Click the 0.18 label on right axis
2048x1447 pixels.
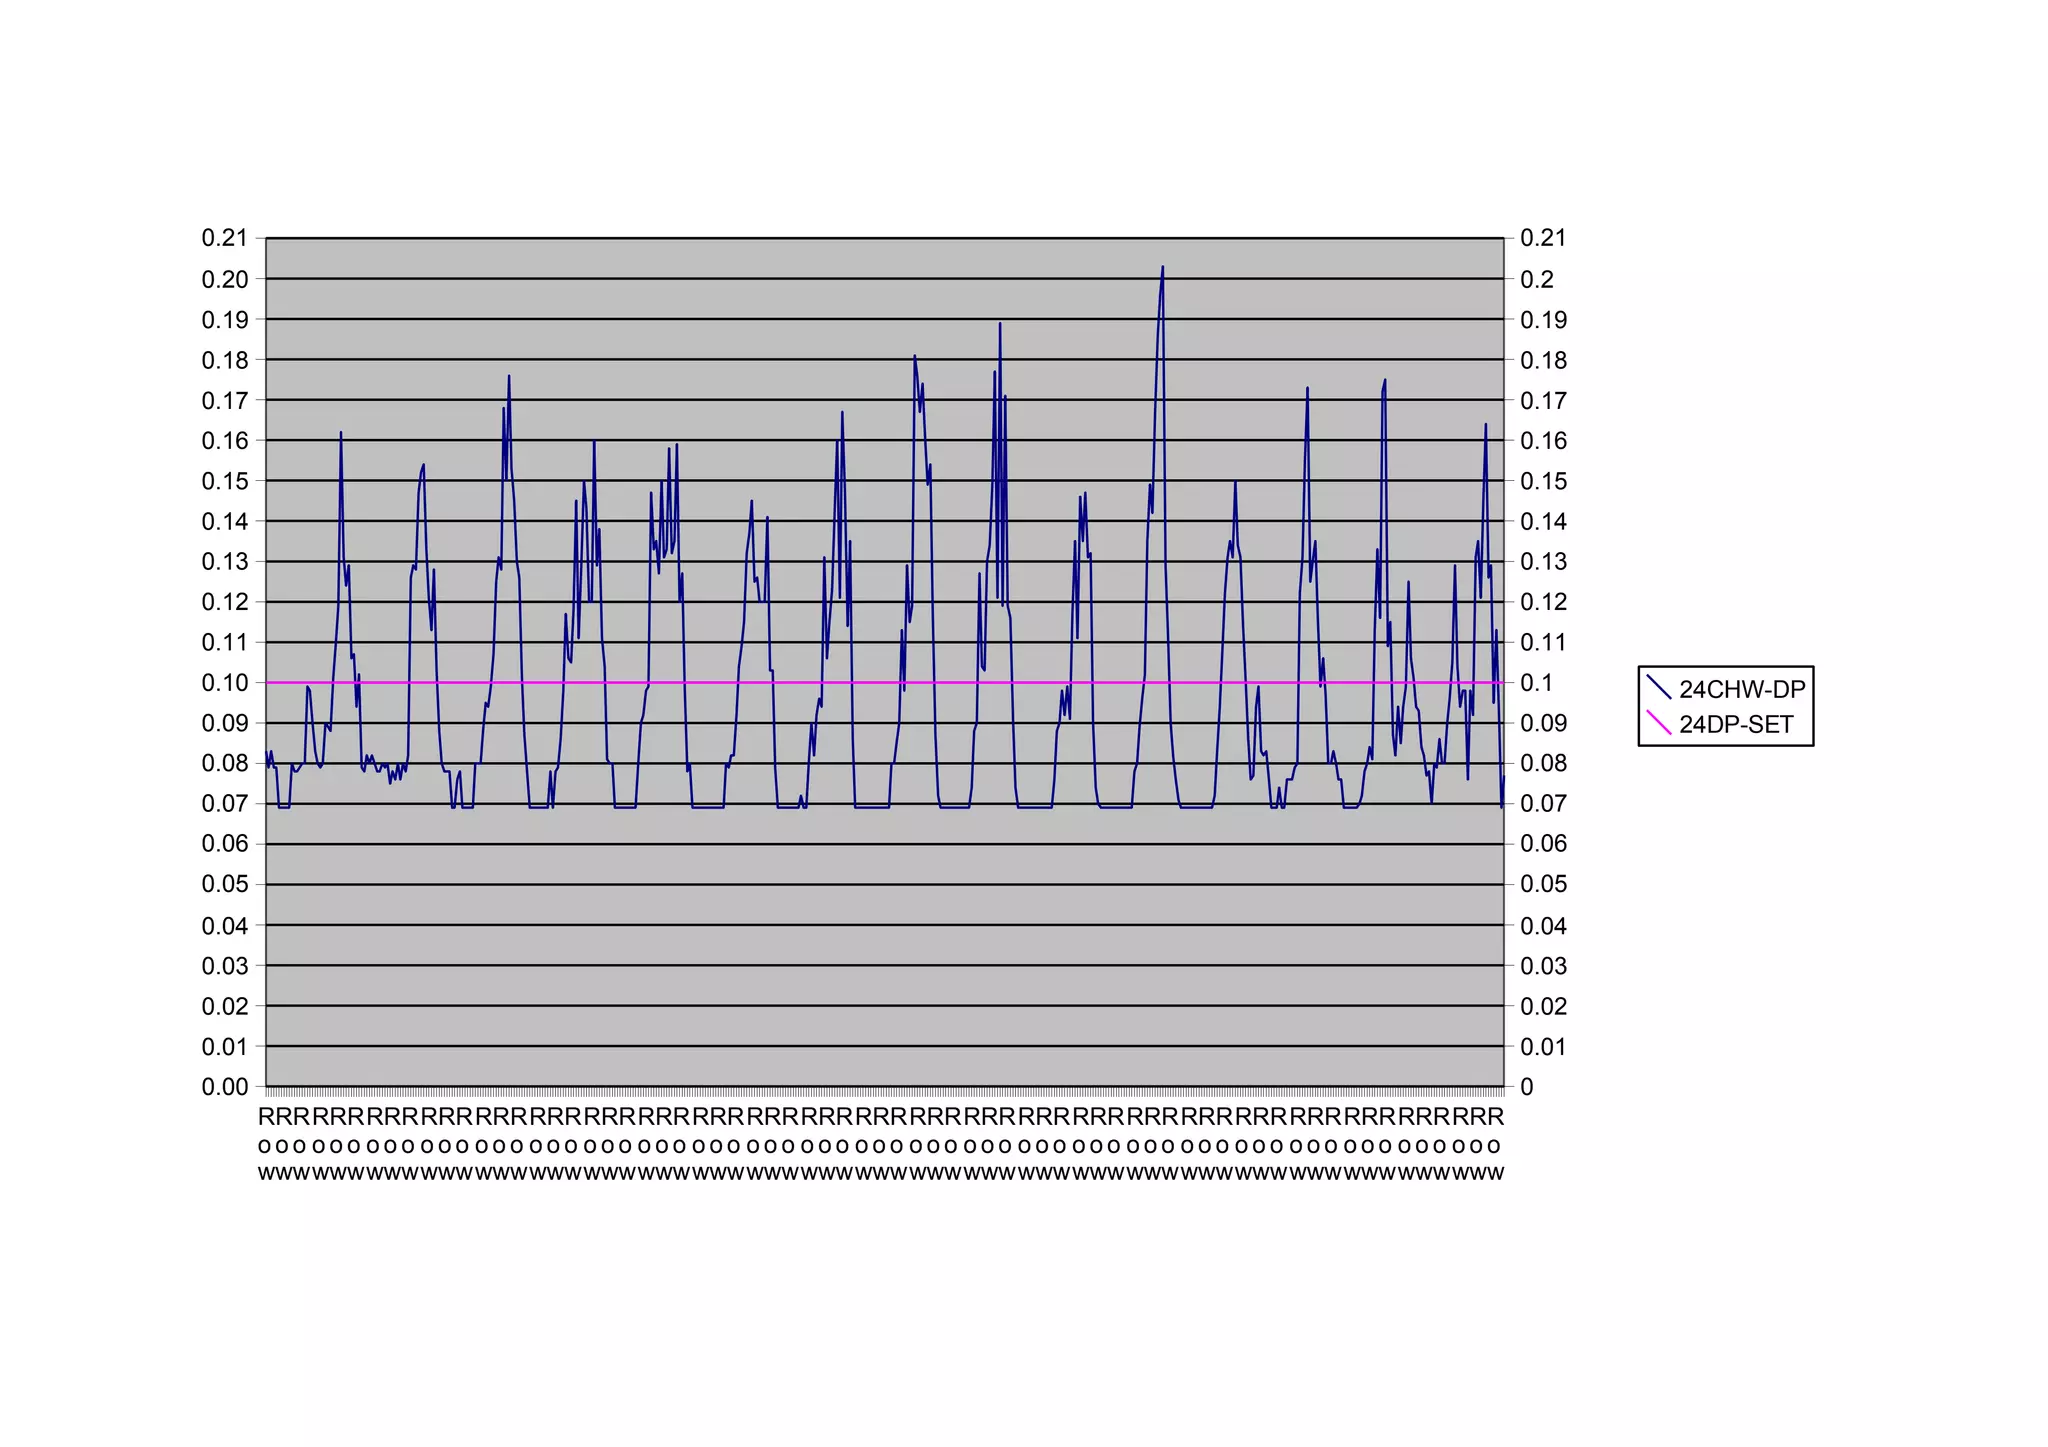pos(1543,360)
